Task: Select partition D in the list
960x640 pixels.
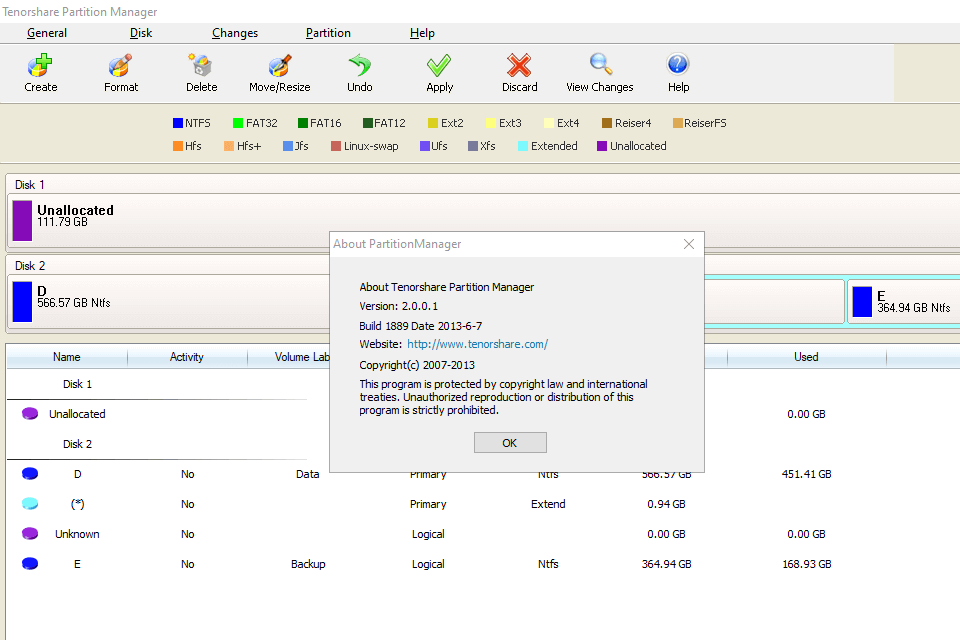Action: 77,473
